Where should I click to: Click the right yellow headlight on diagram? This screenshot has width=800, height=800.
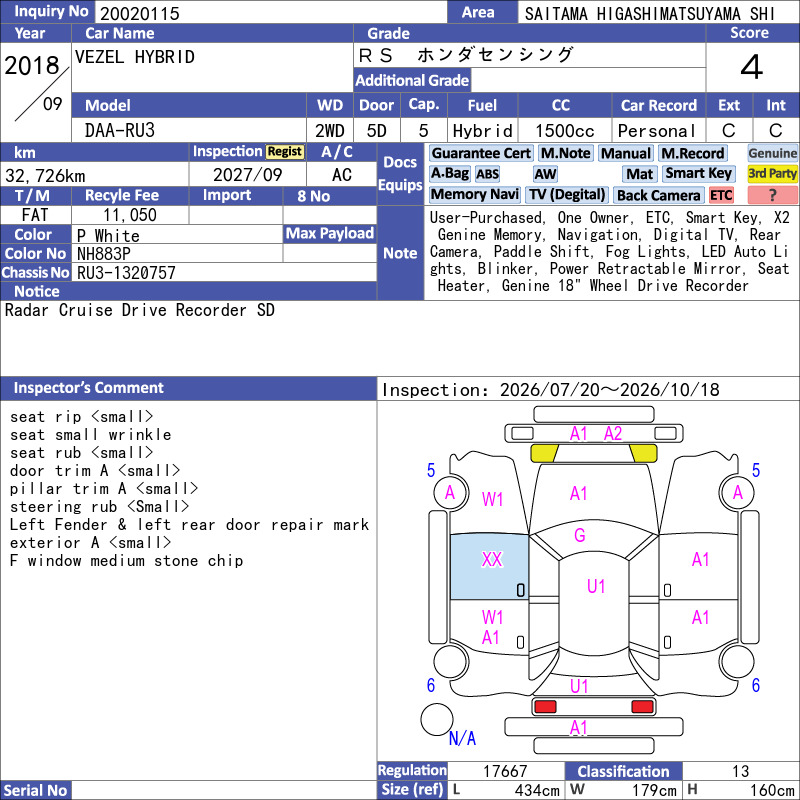coord(643,453)
